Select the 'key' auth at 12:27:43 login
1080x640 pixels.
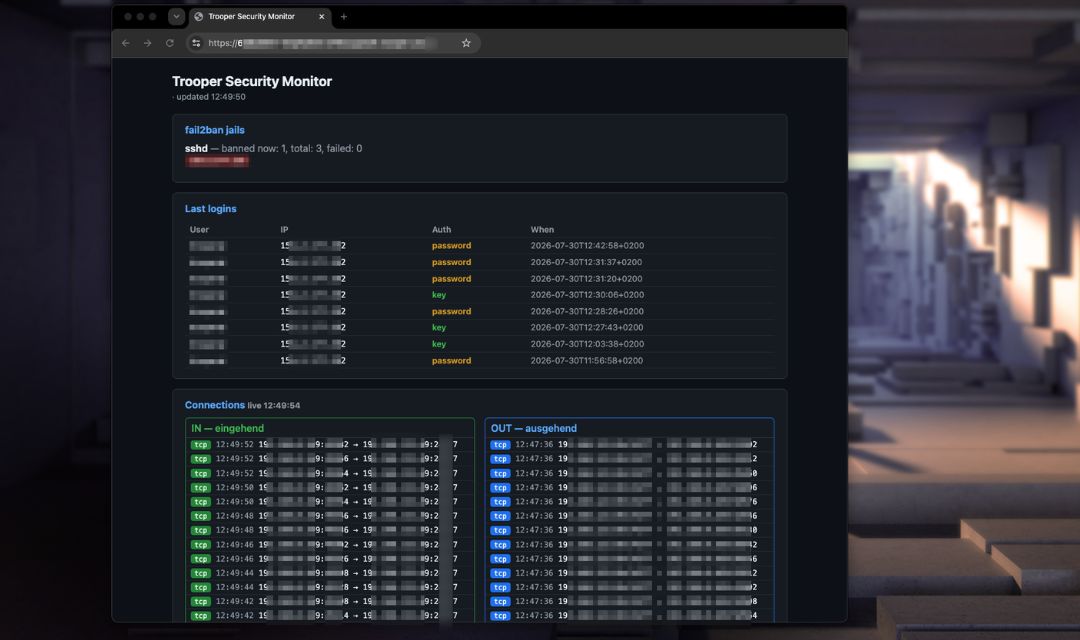tap(439, 328)
